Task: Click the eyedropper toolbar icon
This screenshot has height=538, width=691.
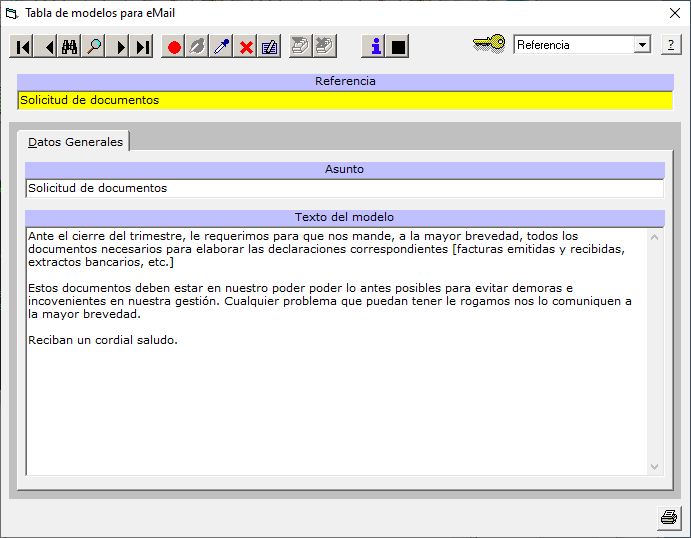Action: 222,47
